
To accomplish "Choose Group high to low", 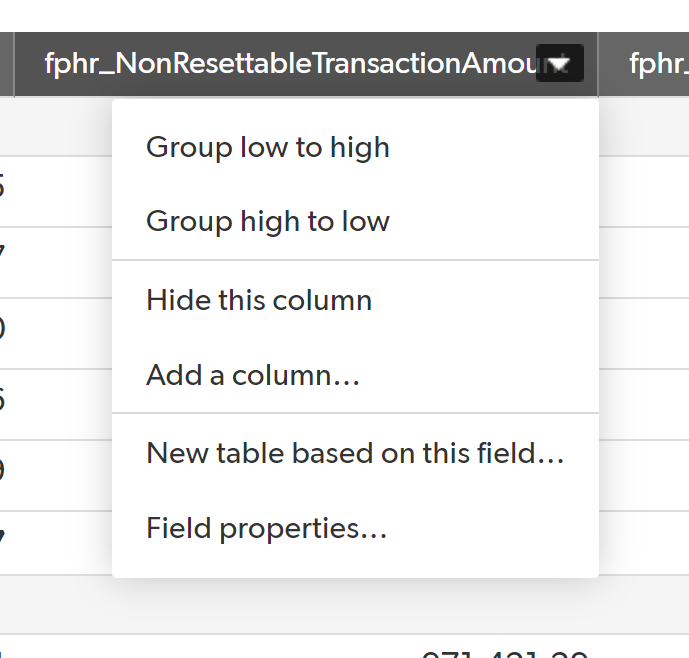I will pyautogui.click(x=268, y=221).
